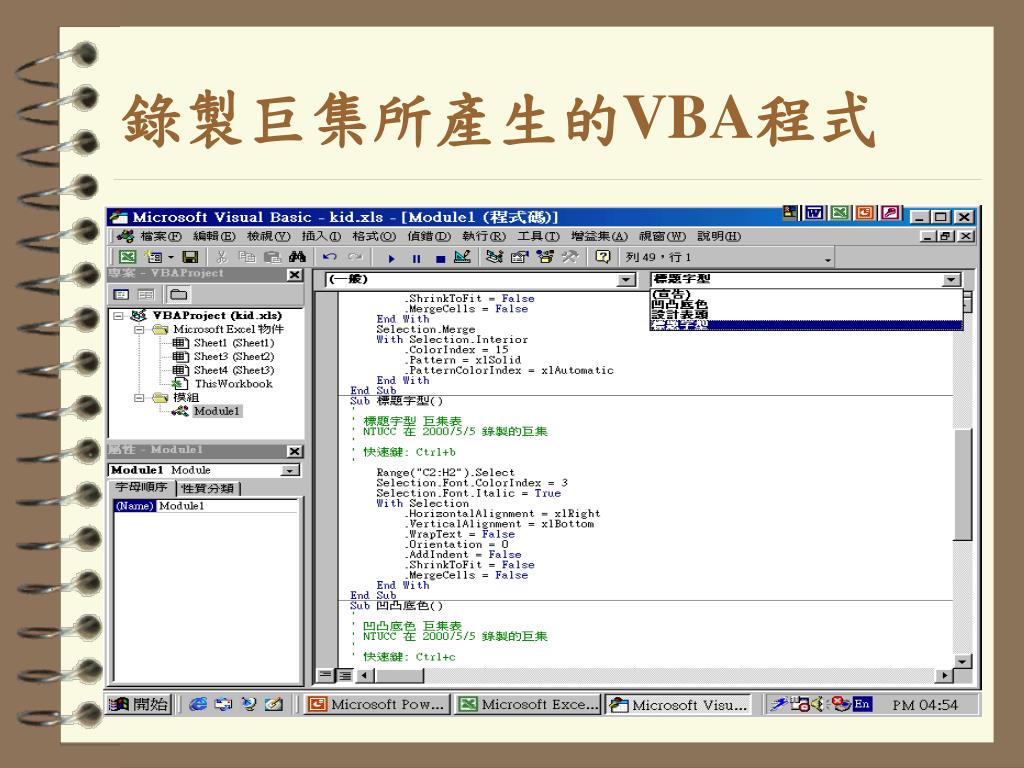The height and width of the screenshot is (768, 1024).
Task: Select Sheet1 (Sheet1) in project tree
Action: [x=234, y=343]
